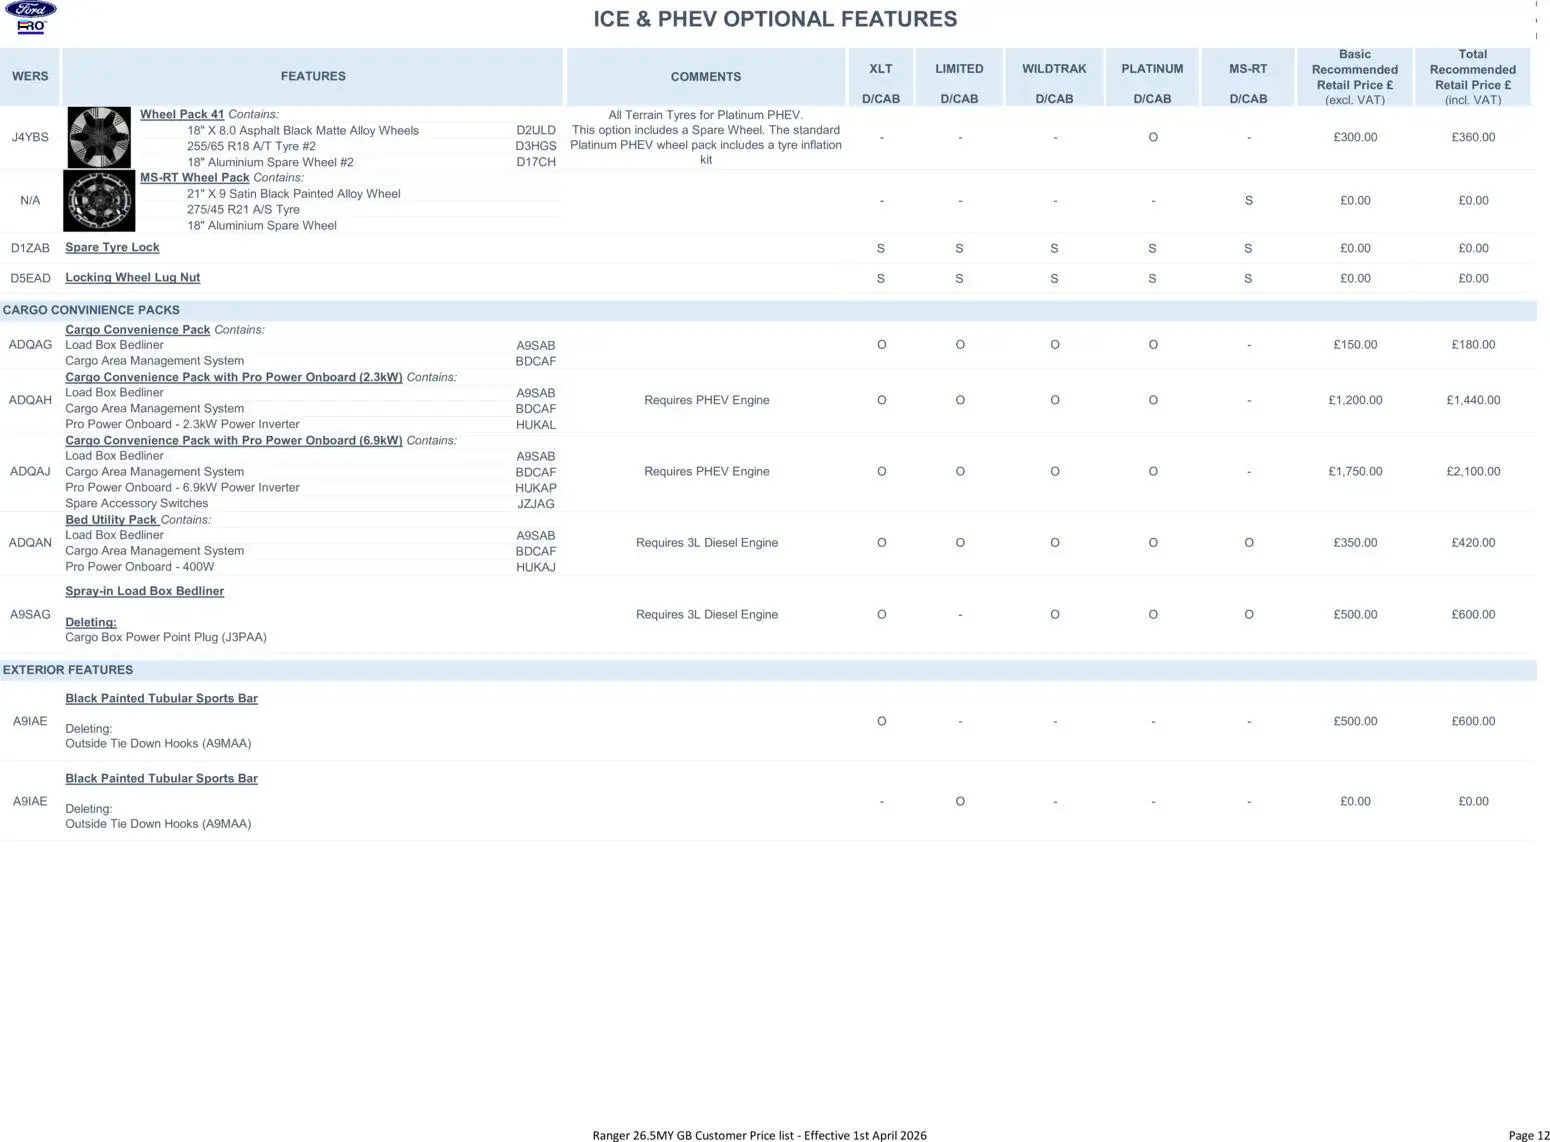Select feature code HUKAP

536,488
